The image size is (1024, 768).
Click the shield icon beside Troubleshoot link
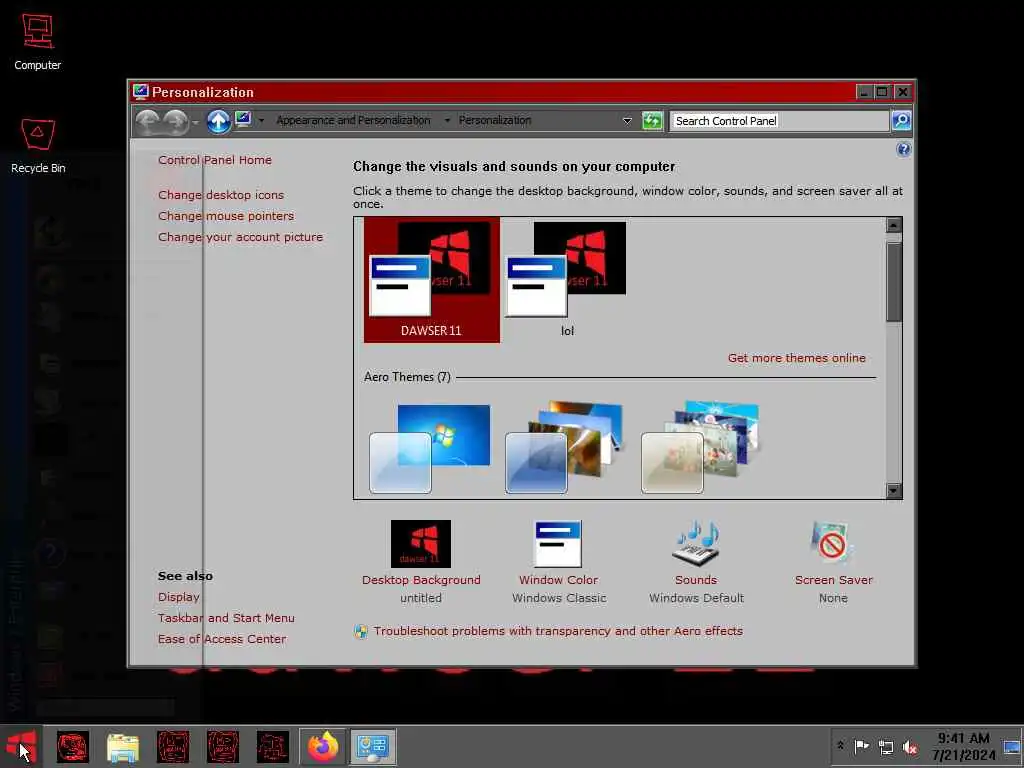click(x=360, y=632)
